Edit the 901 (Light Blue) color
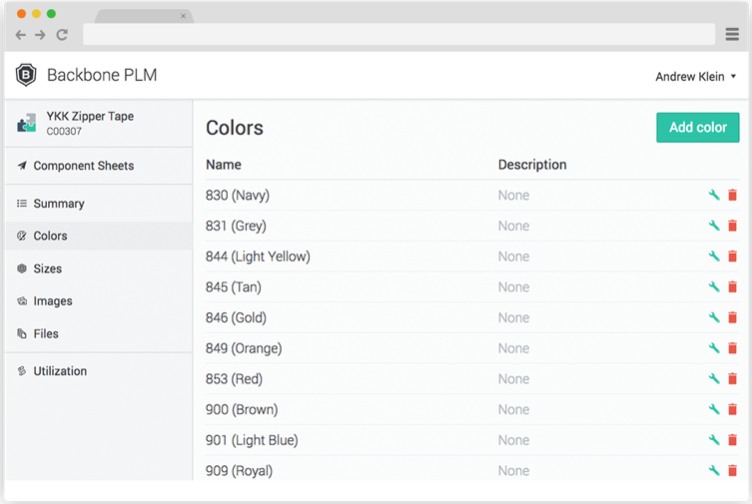Viewport: 752px width, 504px height. pyautogui.click(x=714, y=440)
